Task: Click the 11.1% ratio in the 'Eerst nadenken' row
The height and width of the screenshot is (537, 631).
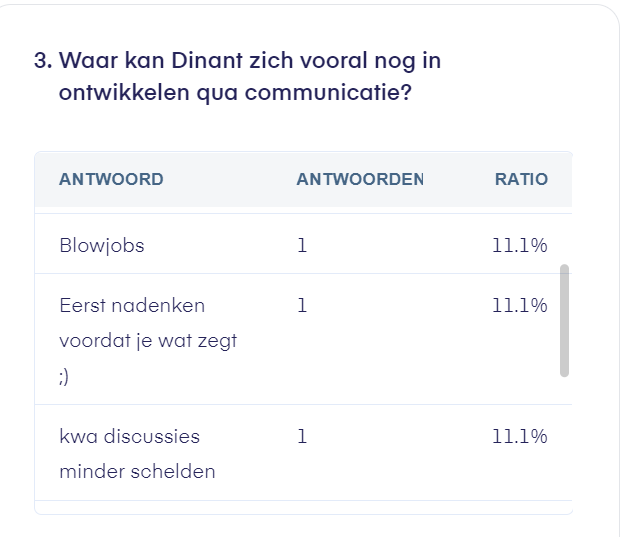Action: [x=519, y=305]
